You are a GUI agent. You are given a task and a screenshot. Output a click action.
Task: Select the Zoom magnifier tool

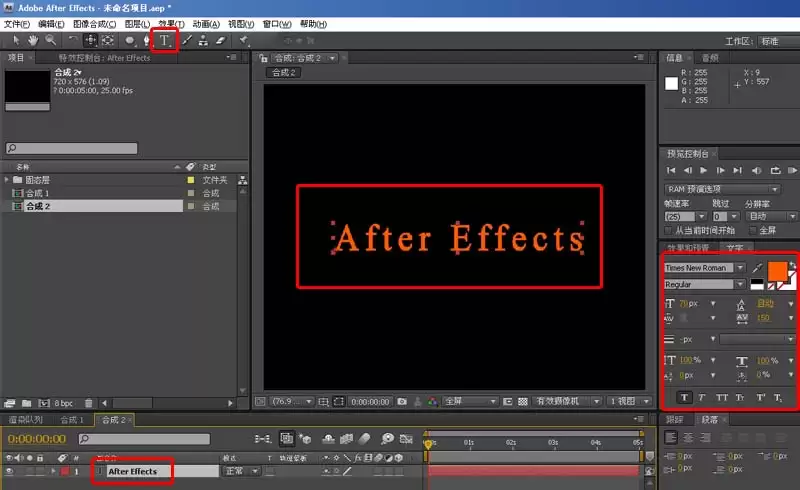pyautogui.click(x=51, y=40)
